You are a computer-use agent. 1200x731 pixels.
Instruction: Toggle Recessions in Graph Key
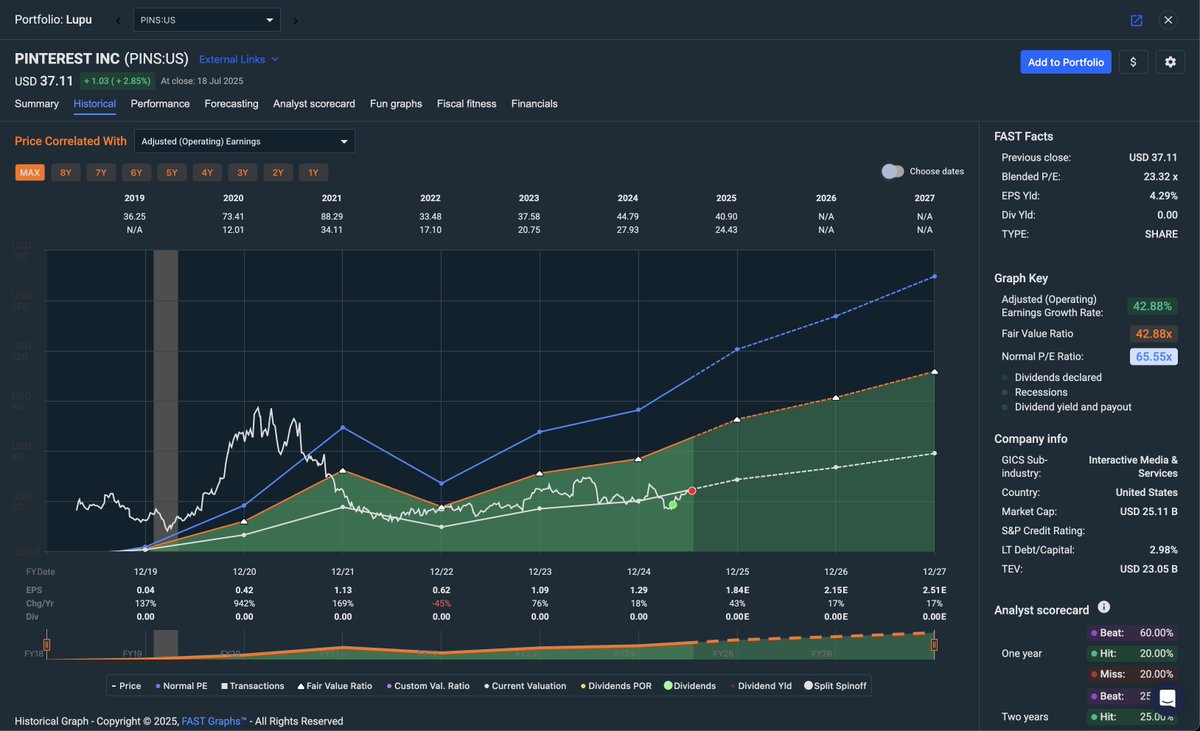coord(1033,392)
